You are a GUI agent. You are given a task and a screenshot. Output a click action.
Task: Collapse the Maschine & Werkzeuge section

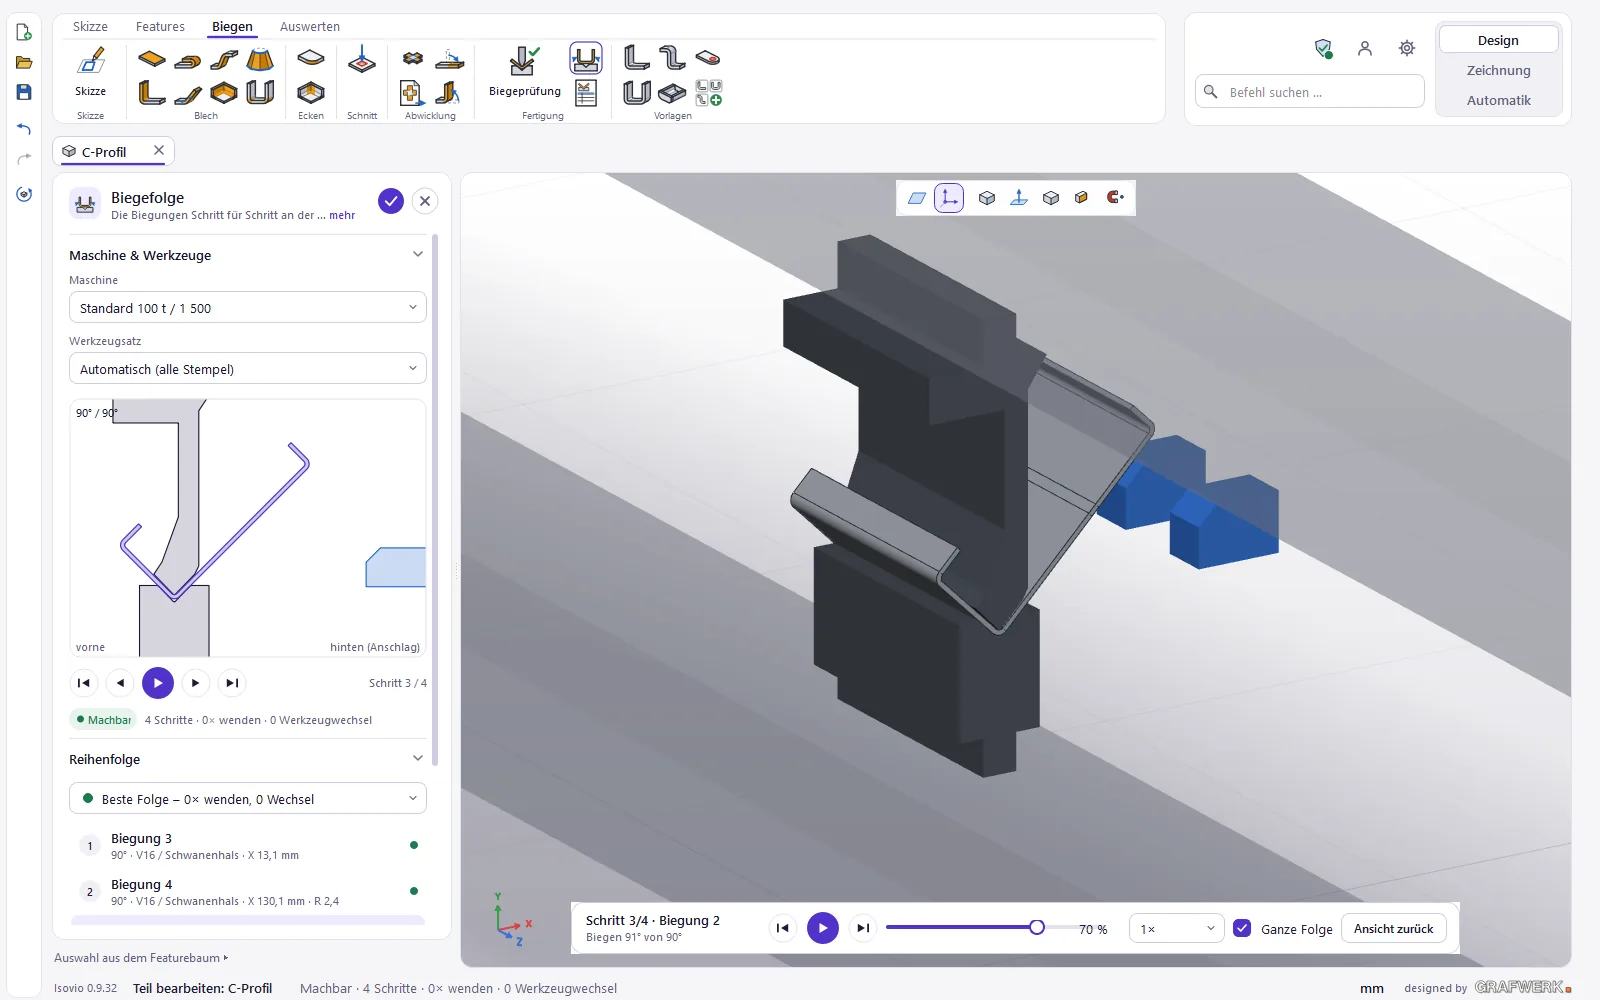[x=418, y=255]
